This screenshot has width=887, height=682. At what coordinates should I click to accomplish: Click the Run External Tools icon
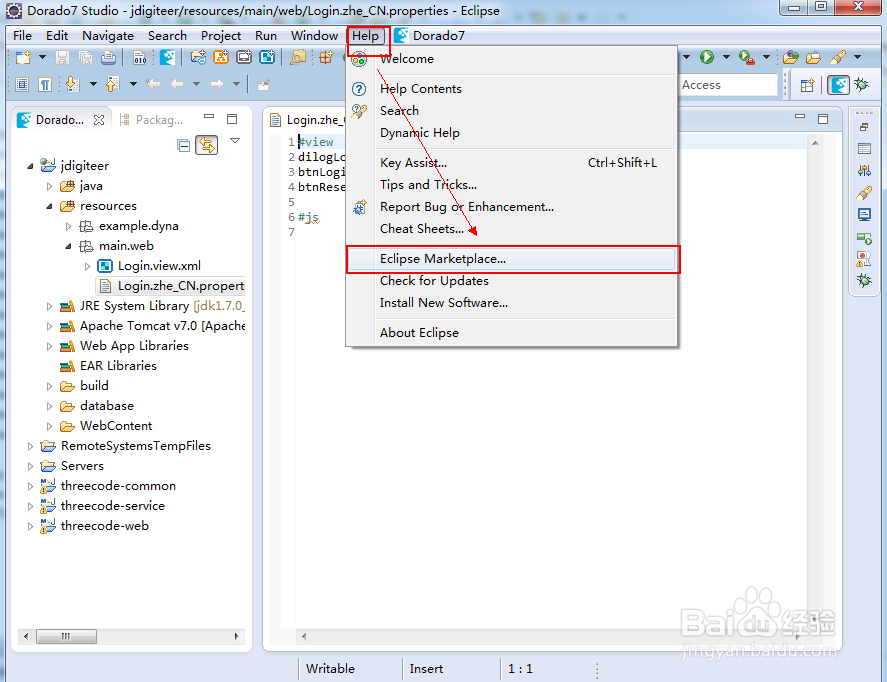(747, 57)
